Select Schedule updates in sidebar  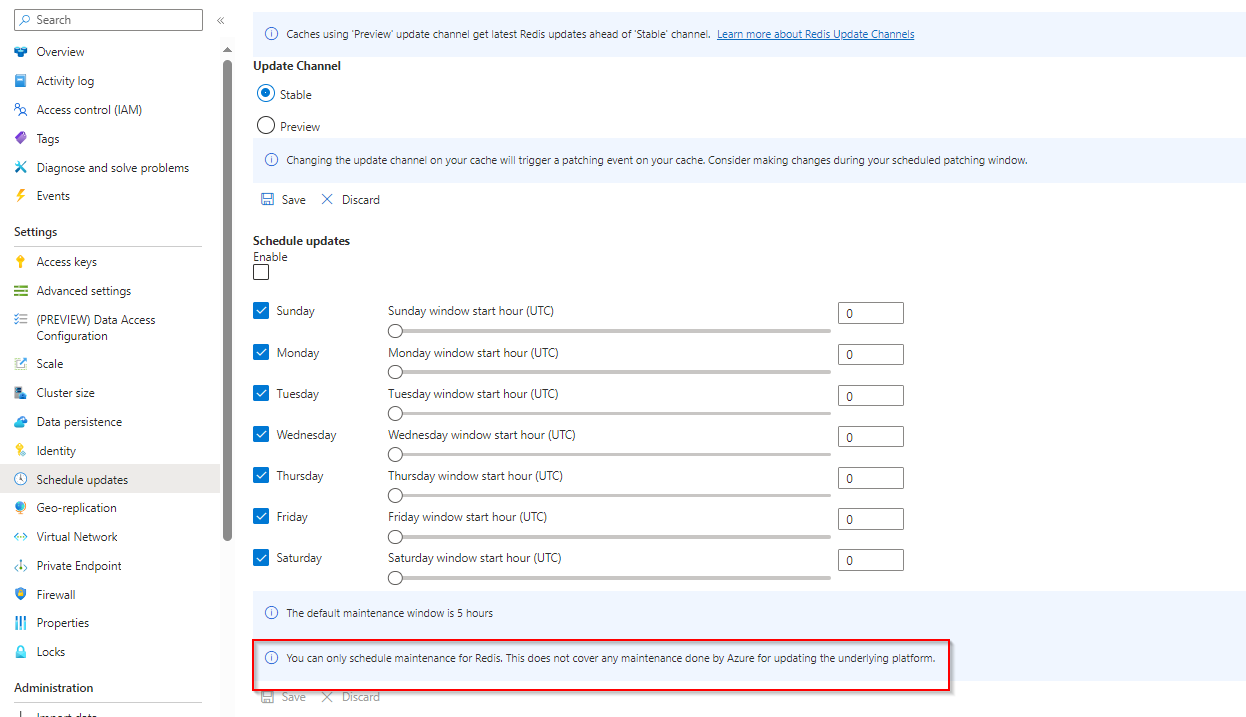pyautogui.click(x=110, y=480)
